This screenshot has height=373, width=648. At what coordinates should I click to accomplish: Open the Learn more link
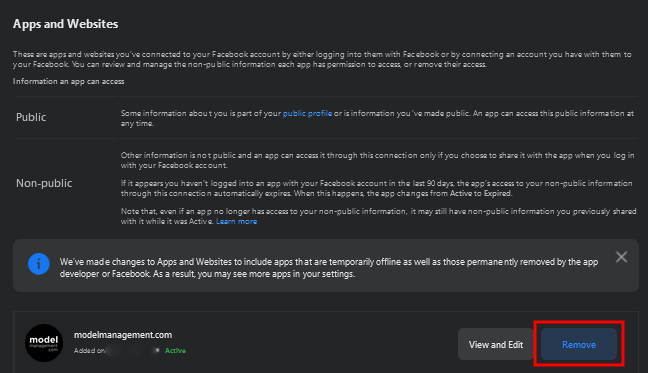(236, 221)
